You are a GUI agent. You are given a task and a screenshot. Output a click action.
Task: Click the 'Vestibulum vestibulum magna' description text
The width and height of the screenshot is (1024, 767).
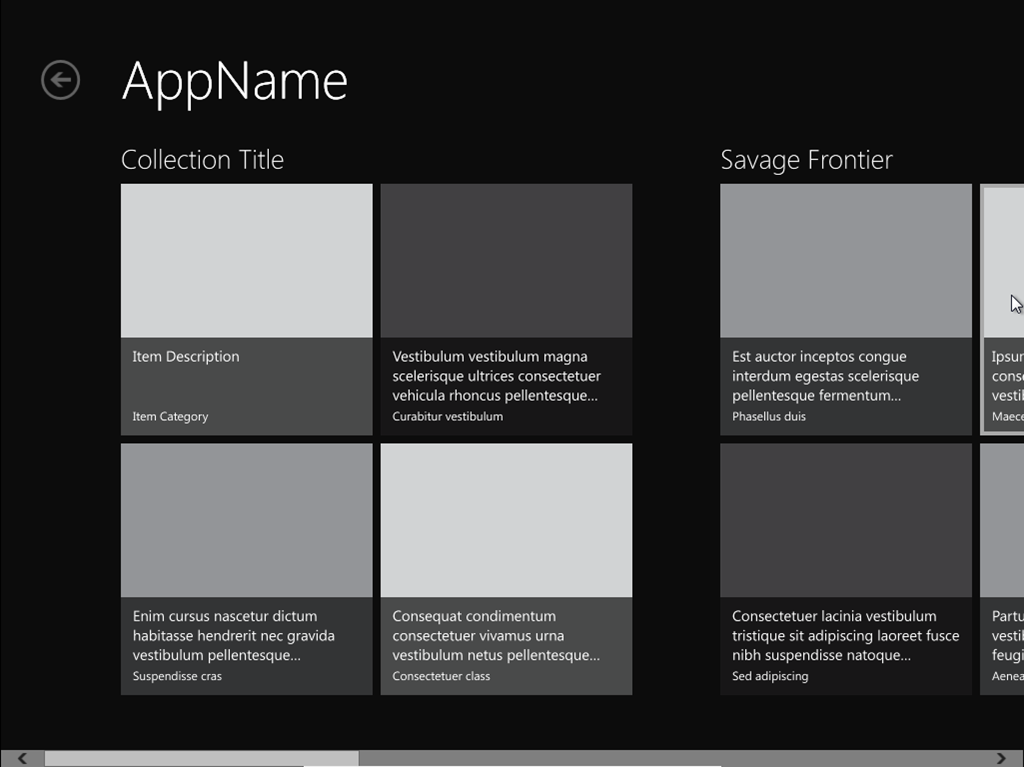(496, 376)
